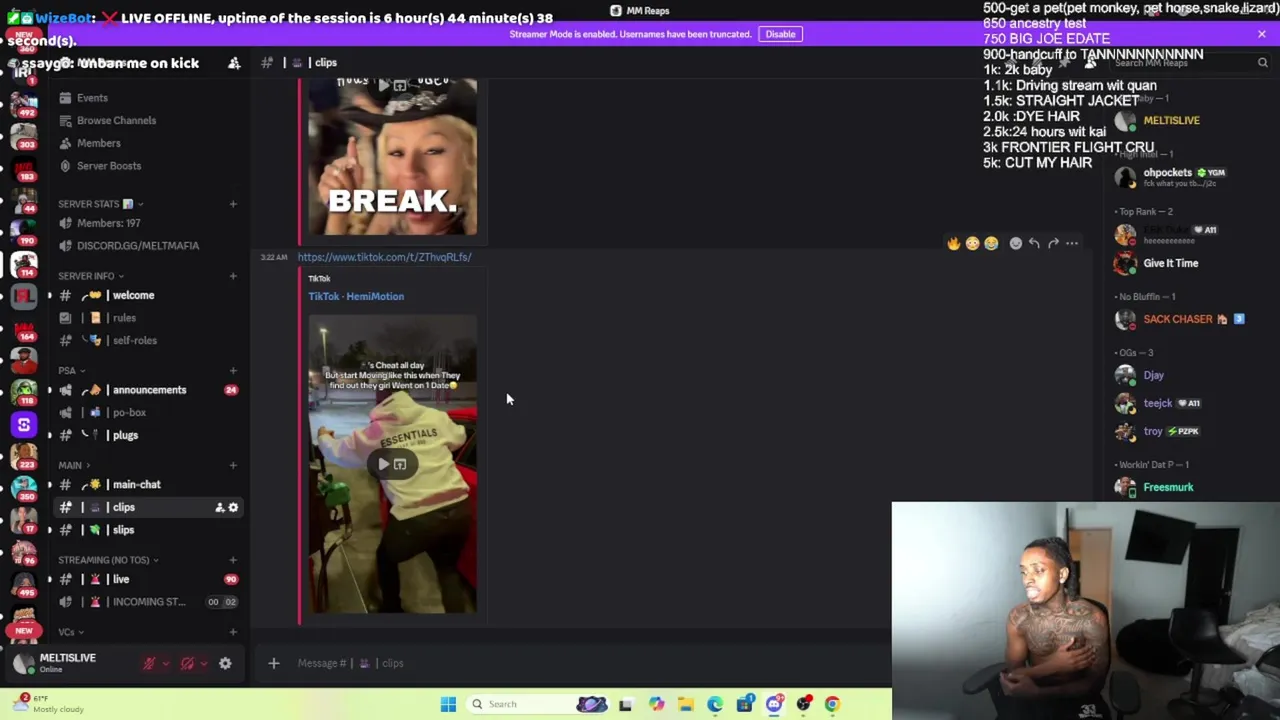This screenshot has height=720, width=1280.
Task: Create channel in STREAMING category
Action: coord(233,560)
